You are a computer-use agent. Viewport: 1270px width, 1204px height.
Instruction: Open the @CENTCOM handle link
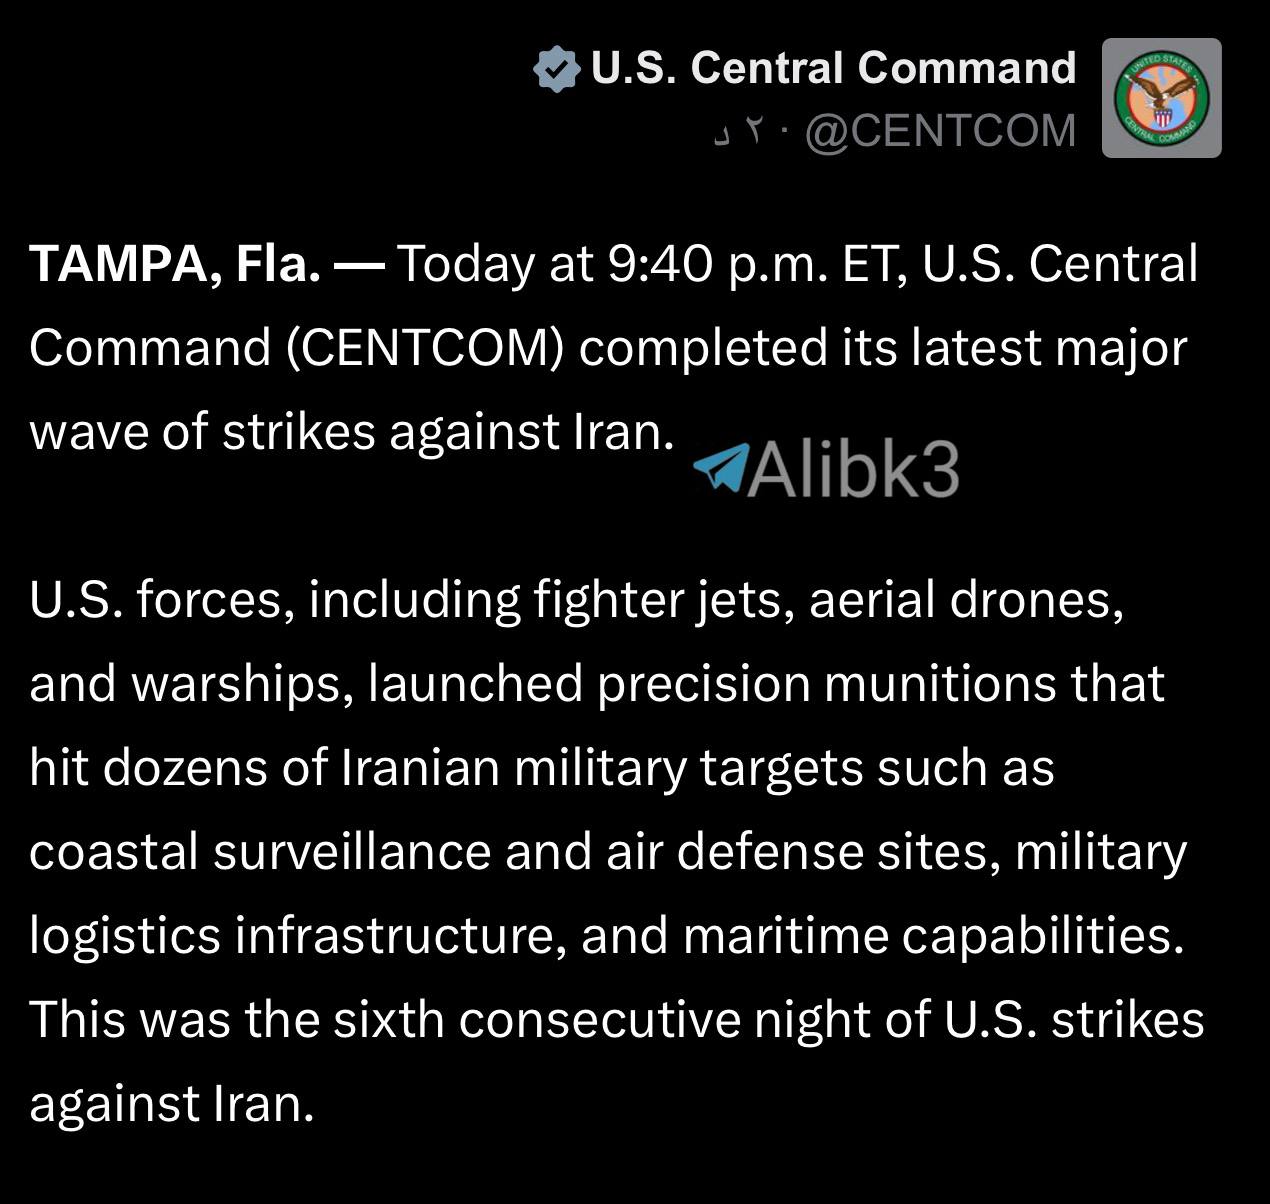[940, 131]
